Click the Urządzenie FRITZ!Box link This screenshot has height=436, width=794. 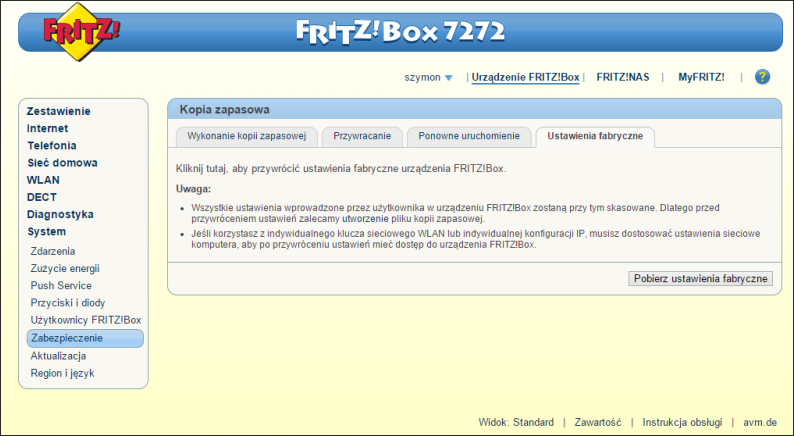point(525,77)
